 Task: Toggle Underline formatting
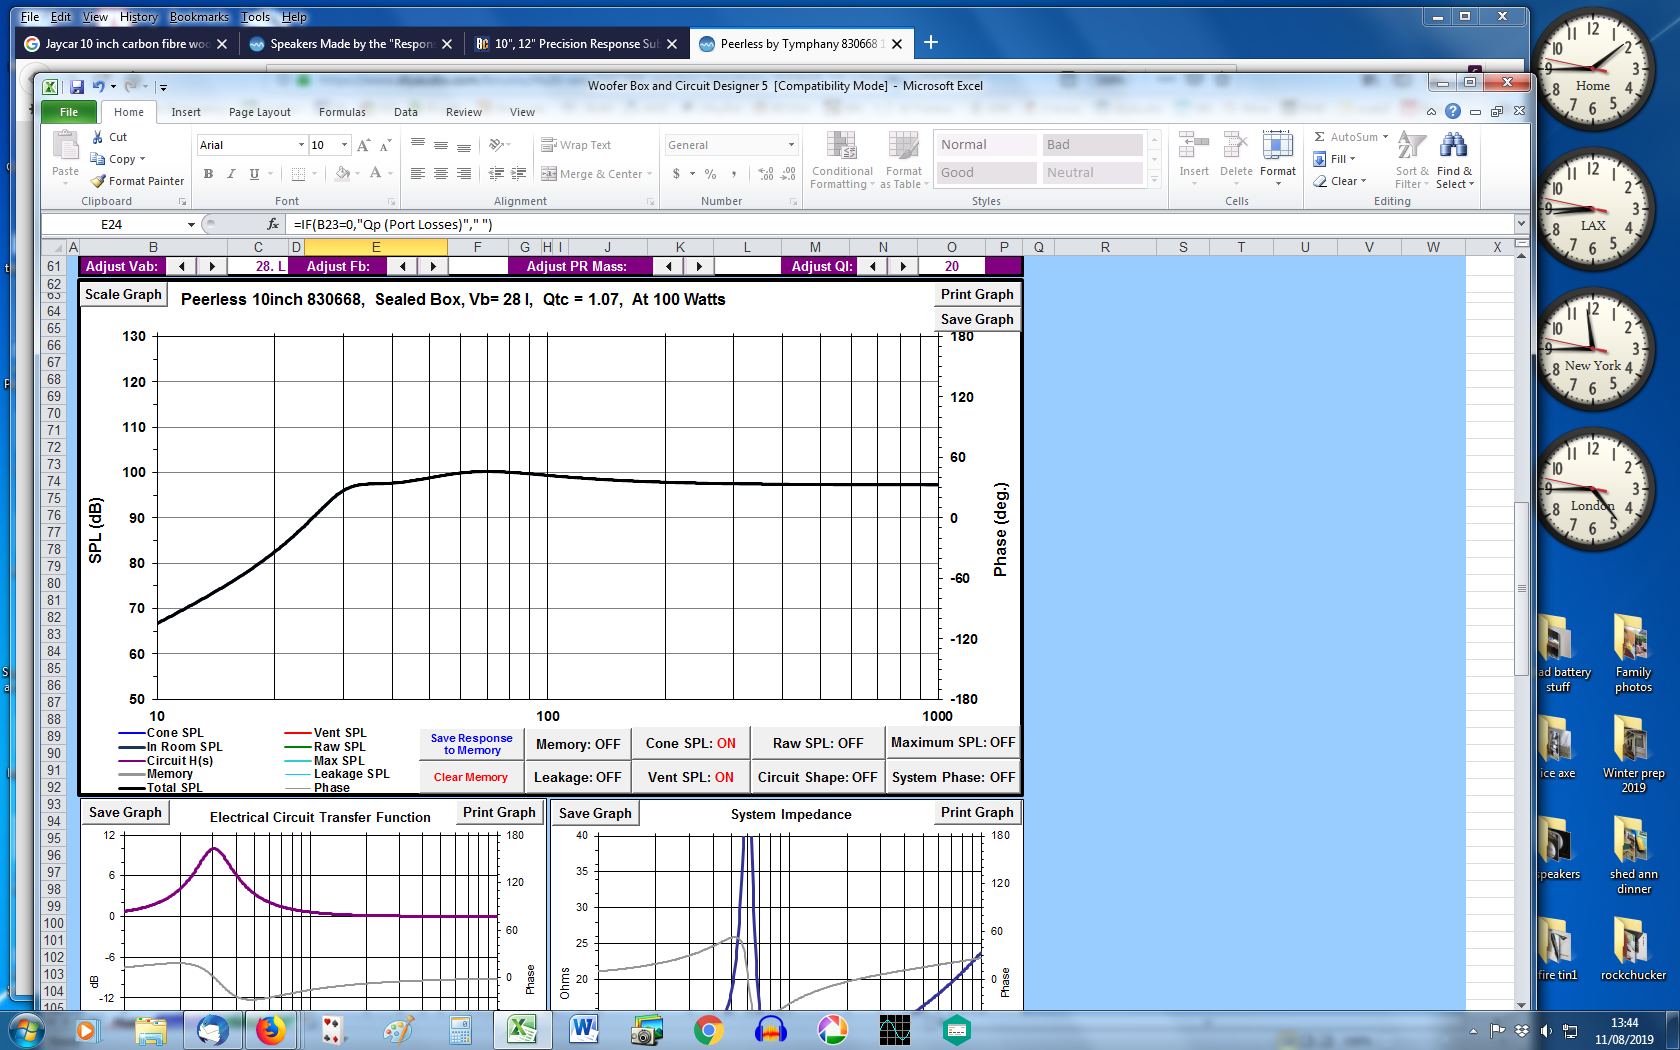click(254, 173)
